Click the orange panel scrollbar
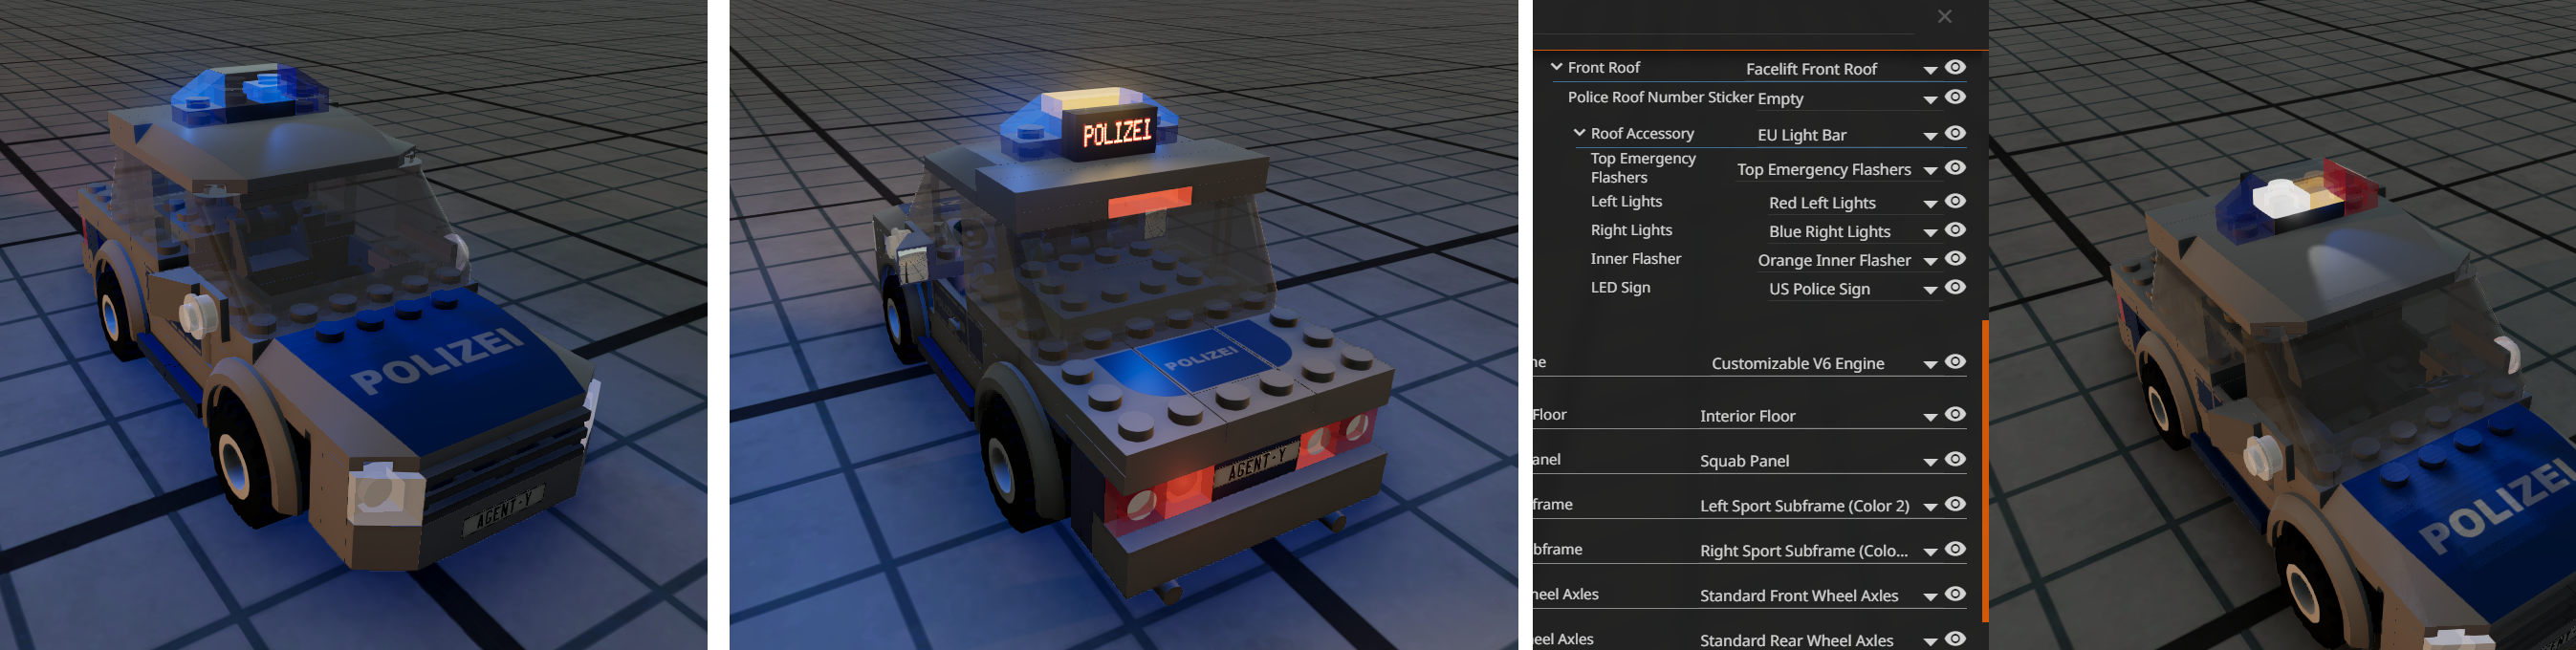 [x=1985, y=470]
